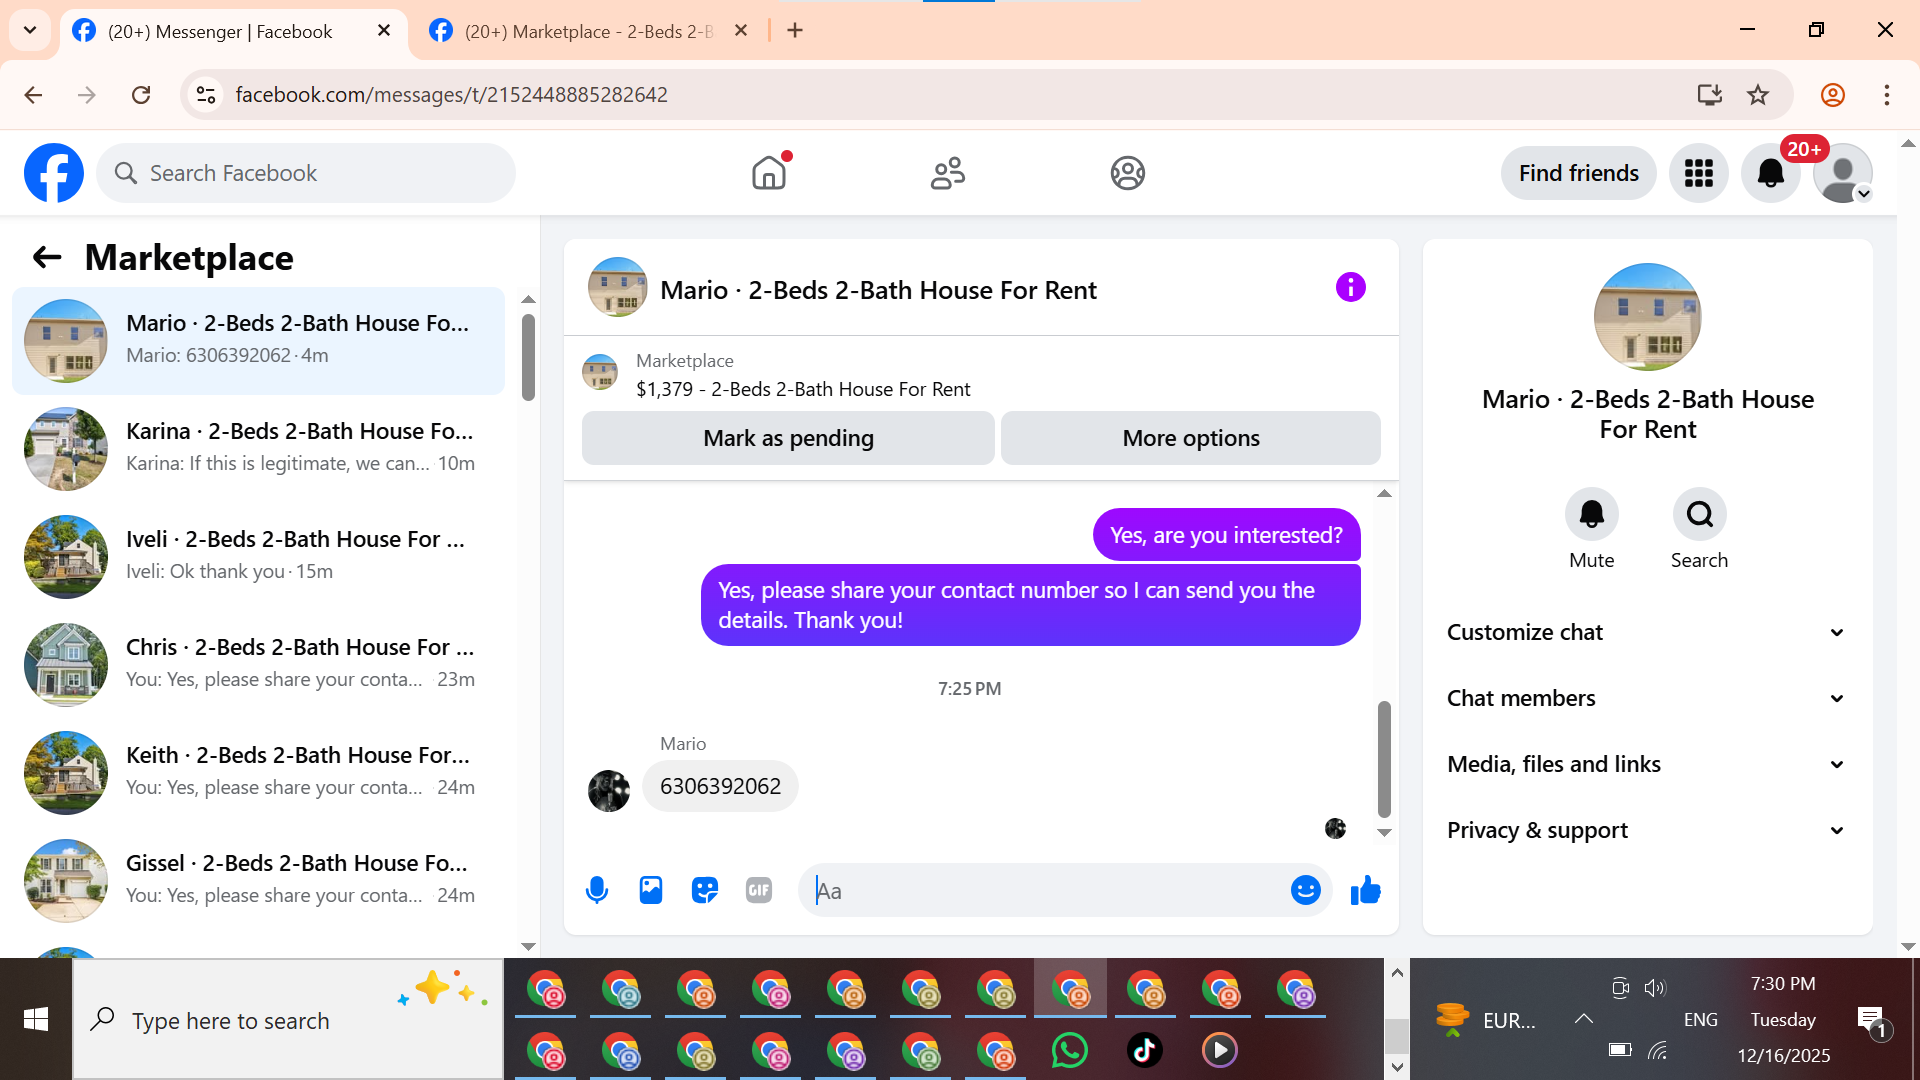The width and height of the screenshot is (1920, 1080).
Task: Open the Friends icon in top navigation
Action: (x=948, y=173)
